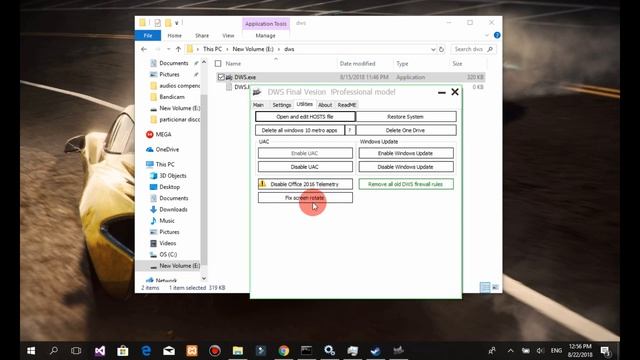
Task: Select OneDrive in the navigation pane
Action: (x=167, y=149)
